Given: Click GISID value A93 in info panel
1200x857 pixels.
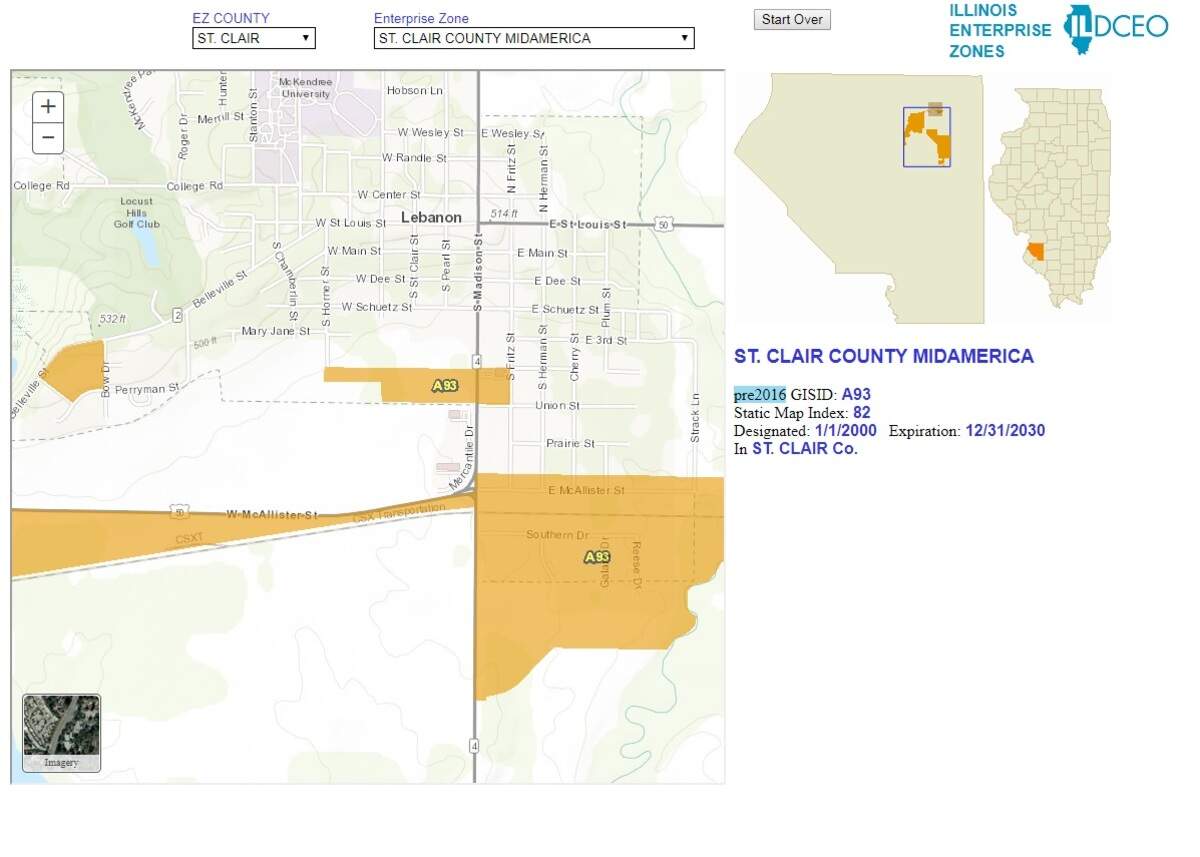Looking at the screenshot, I should pyautogui.click(x=856, y=394).
